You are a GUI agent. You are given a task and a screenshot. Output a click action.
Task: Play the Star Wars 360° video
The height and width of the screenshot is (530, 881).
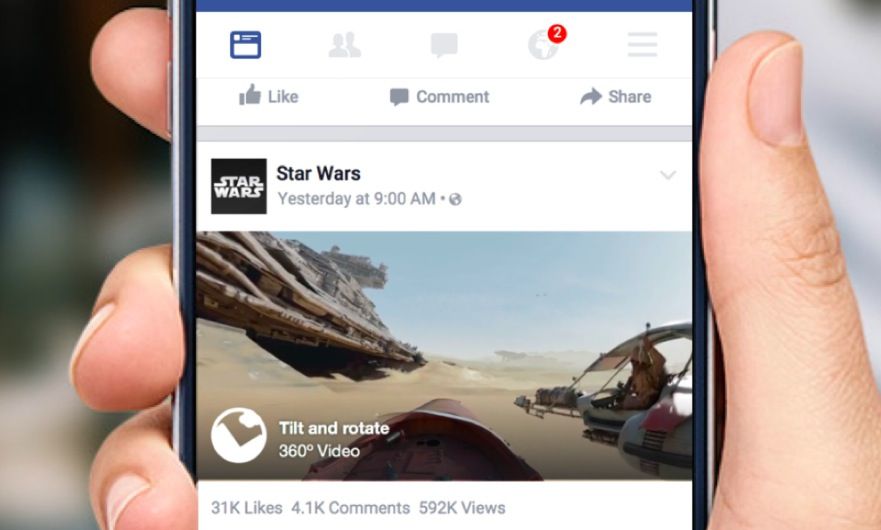[x=444, y=356]
